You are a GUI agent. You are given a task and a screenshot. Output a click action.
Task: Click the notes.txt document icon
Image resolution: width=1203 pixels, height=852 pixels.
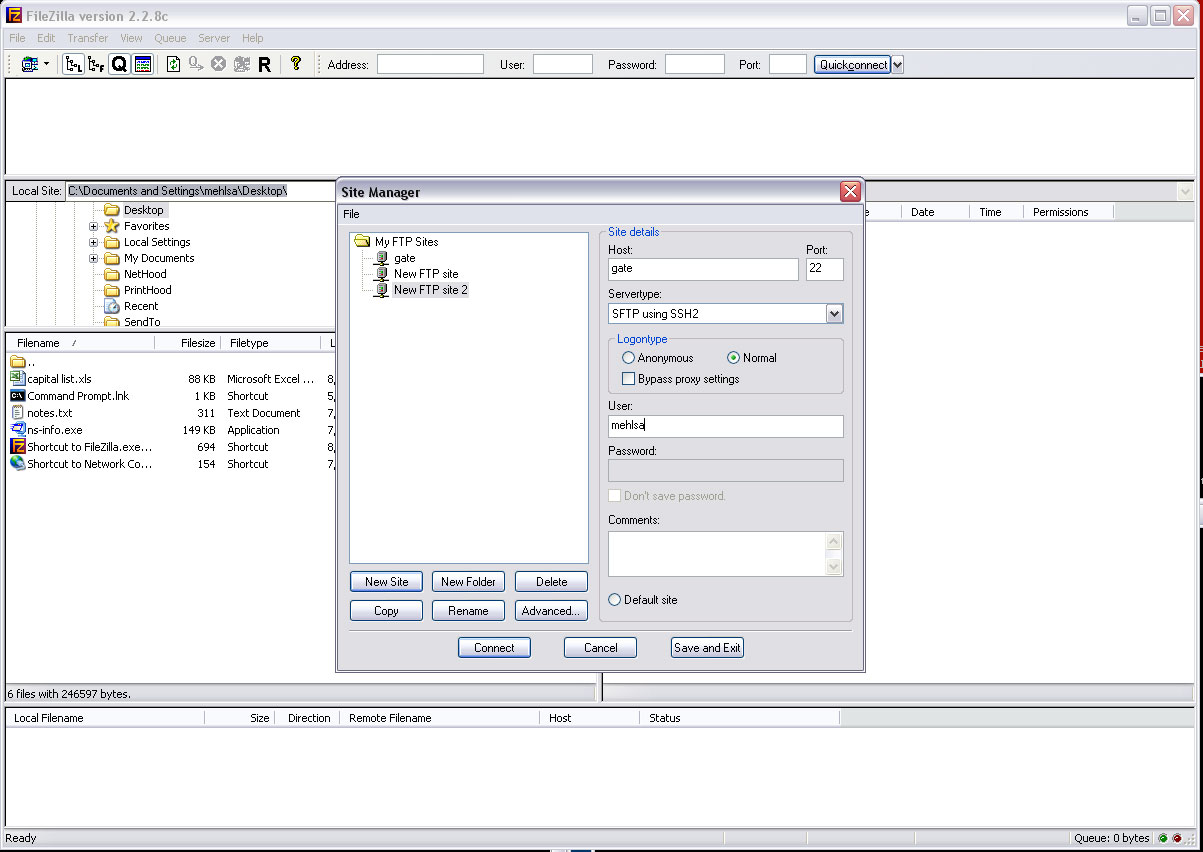pos(17,413)
